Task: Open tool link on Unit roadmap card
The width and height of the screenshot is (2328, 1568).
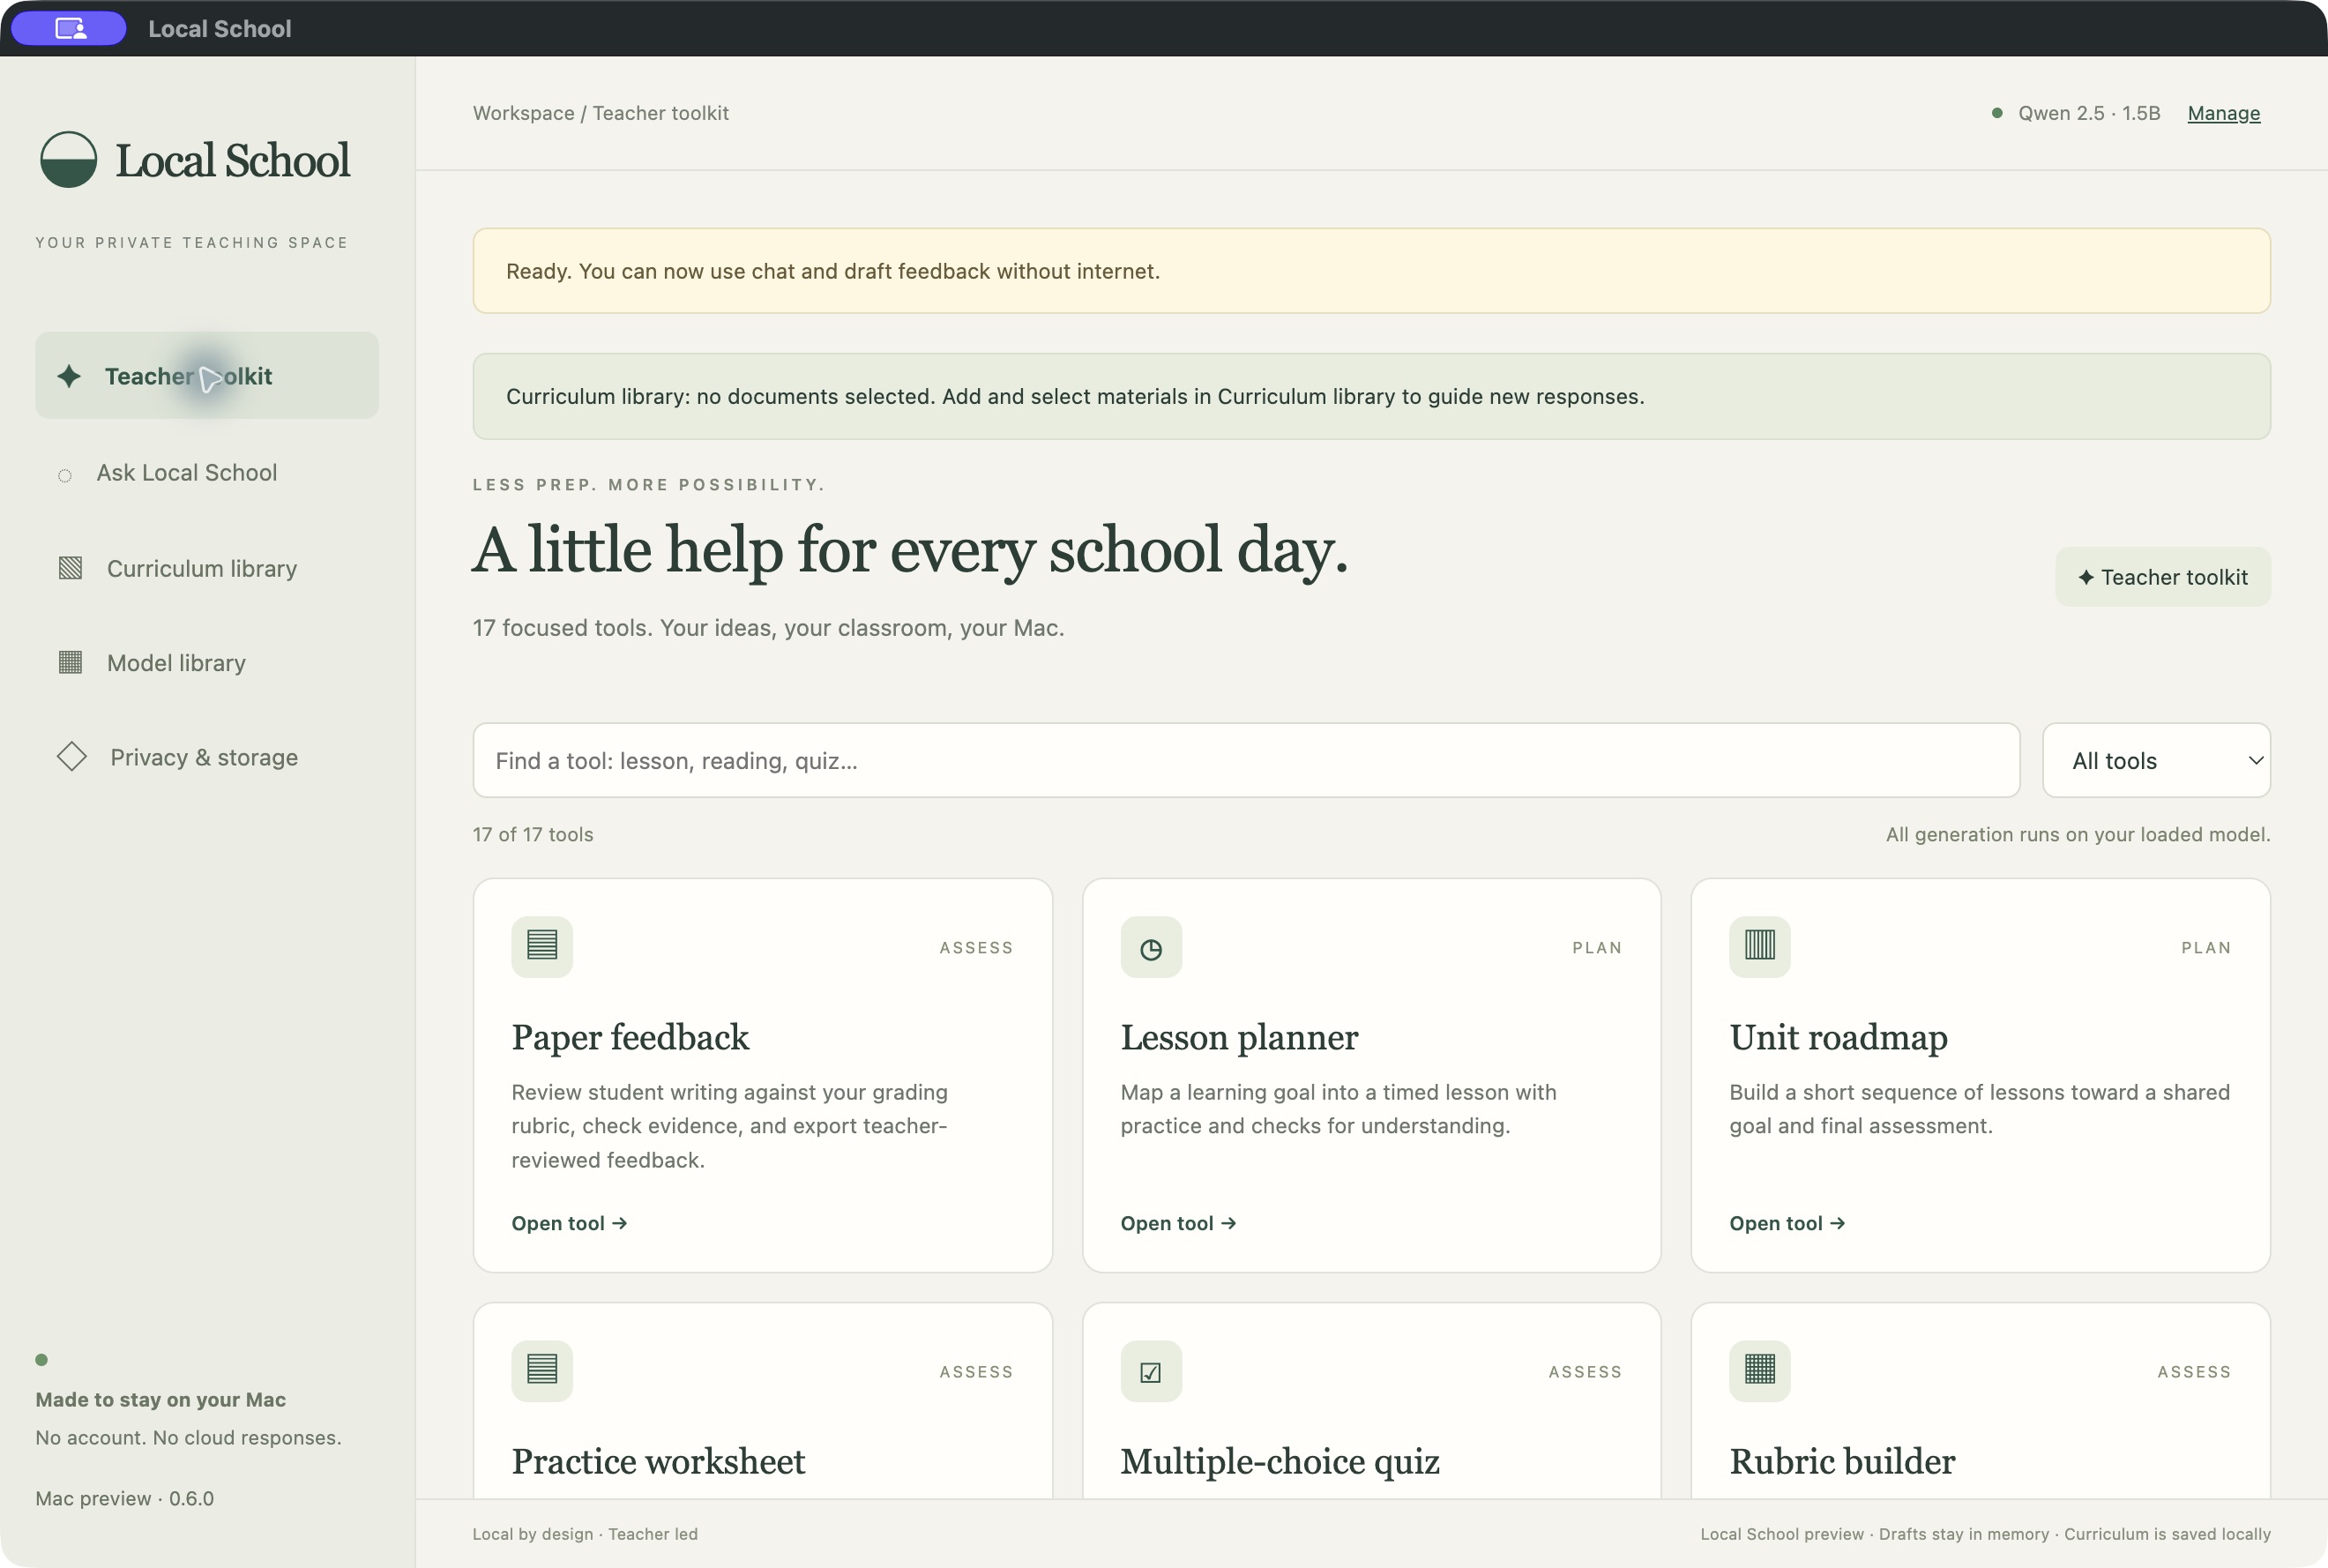Action: (x=1787, y=1223)
